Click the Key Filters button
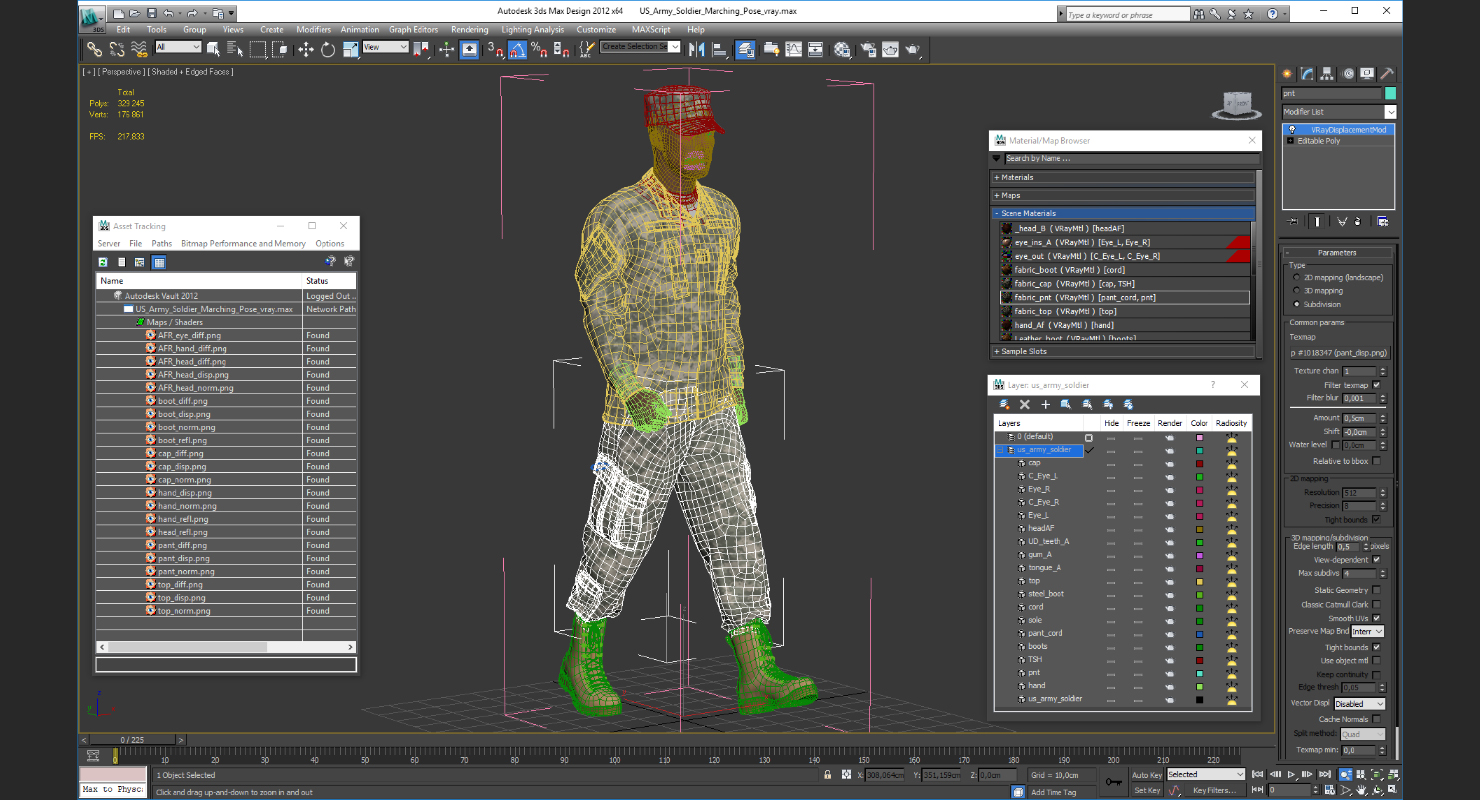This screenshot has height=800, width=1480. [x=1213, y=790]
